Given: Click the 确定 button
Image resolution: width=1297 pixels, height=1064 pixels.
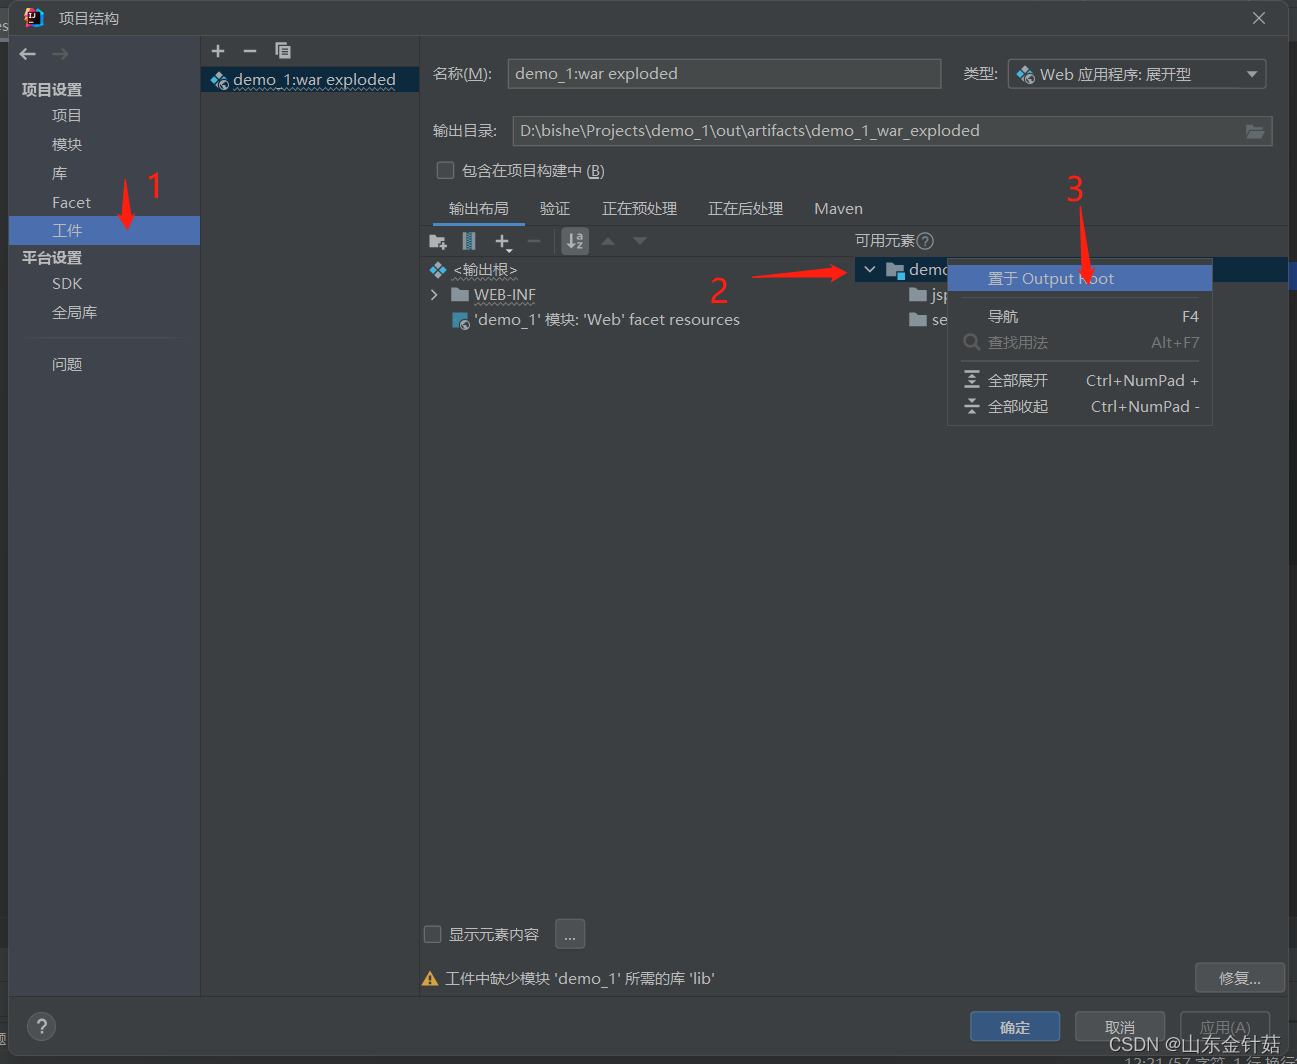Looking at the screenshot, I should (1015, 1027).
